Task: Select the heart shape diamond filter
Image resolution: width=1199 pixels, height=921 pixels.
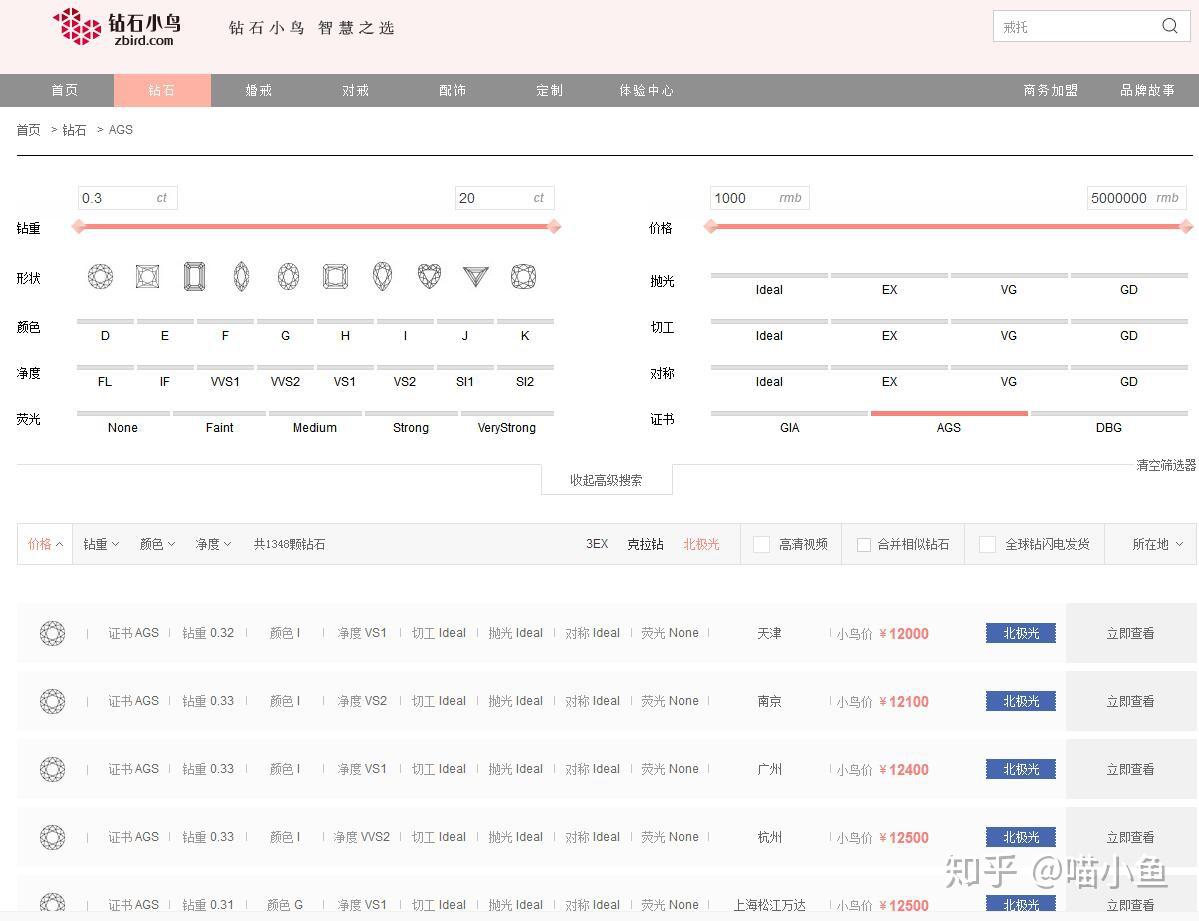Action: (x=428, y=276)
